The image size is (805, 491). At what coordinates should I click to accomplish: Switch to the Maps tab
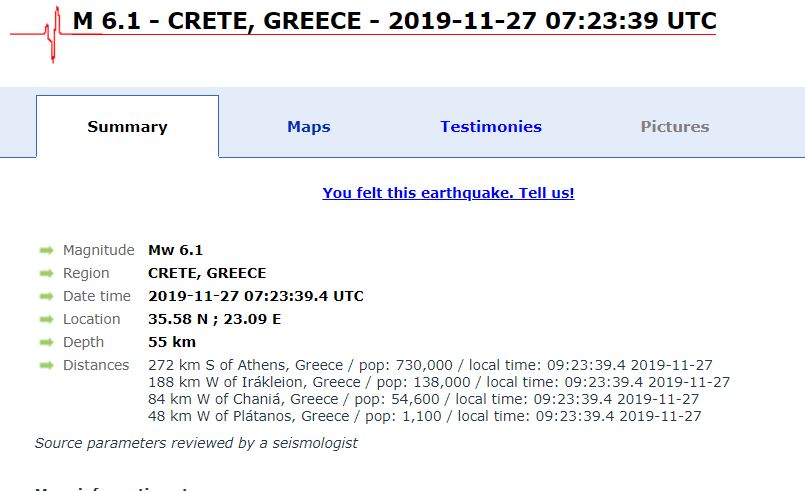pos(309,126)
